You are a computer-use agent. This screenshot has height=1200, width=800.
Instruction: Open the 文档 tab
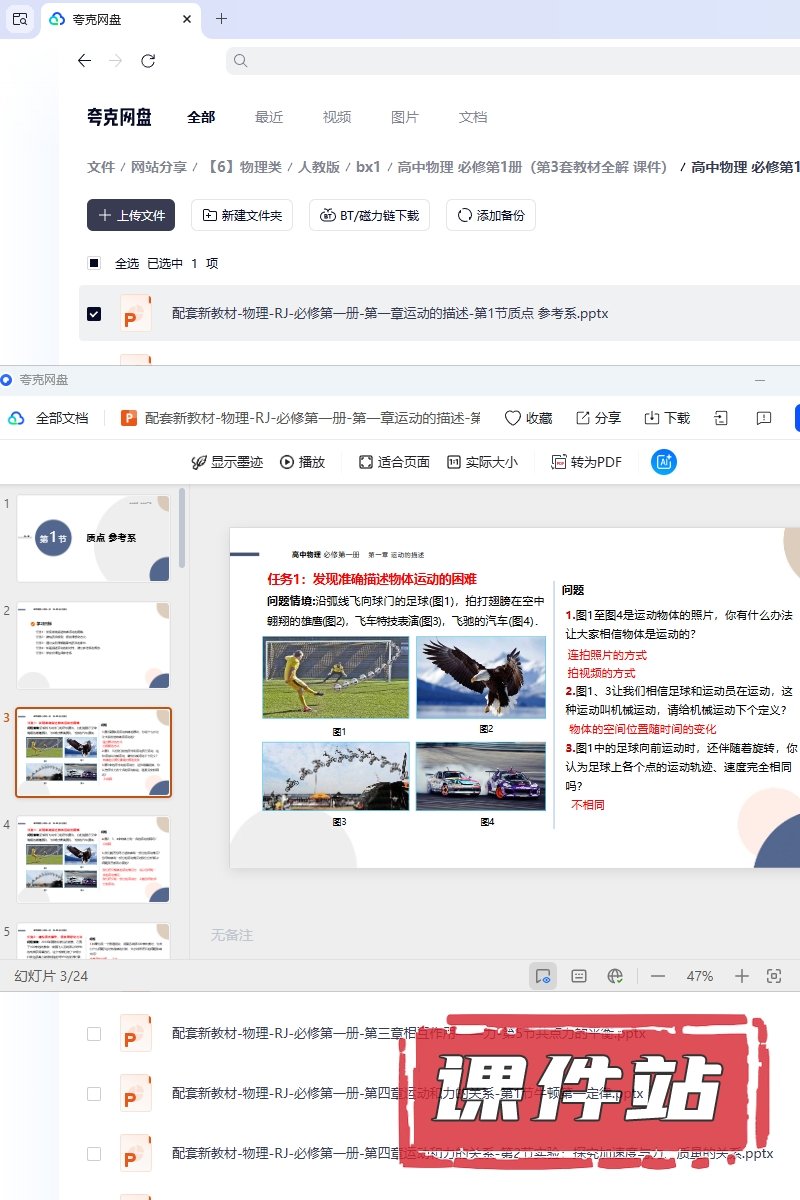(473, 117)
